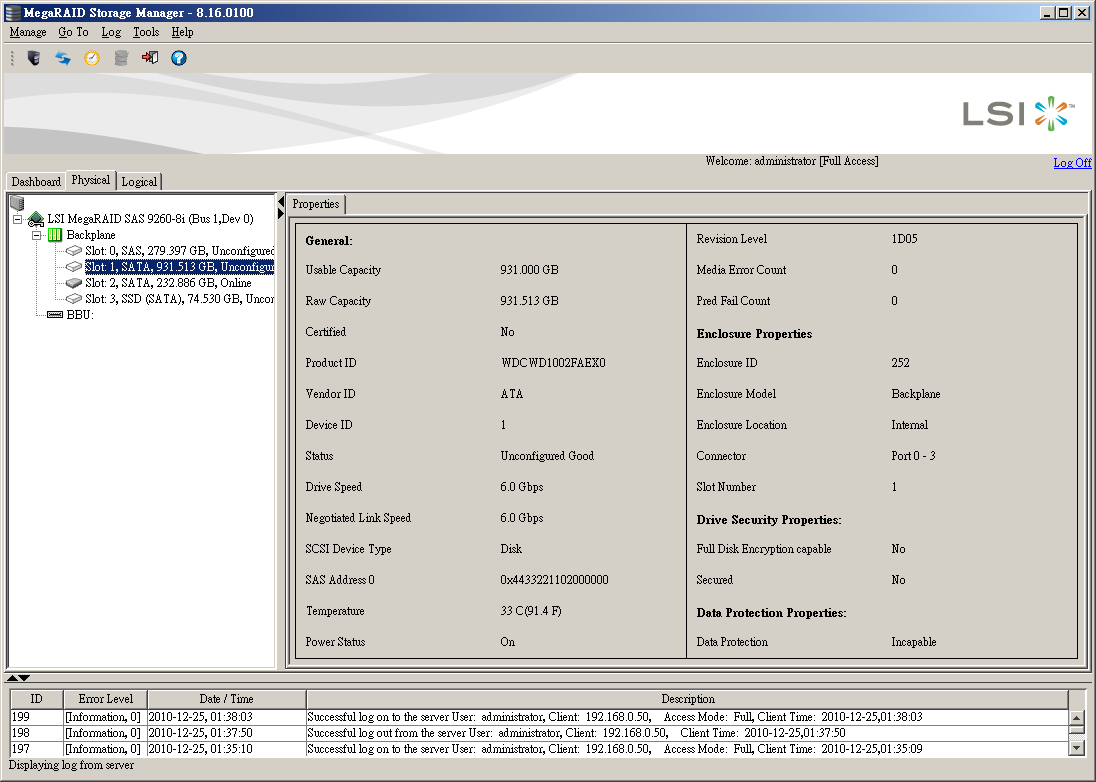Screen dimensions: 1096x782
Task: Click the grayed-out database stack toolbar icon
Action: [x=121, y=58]
